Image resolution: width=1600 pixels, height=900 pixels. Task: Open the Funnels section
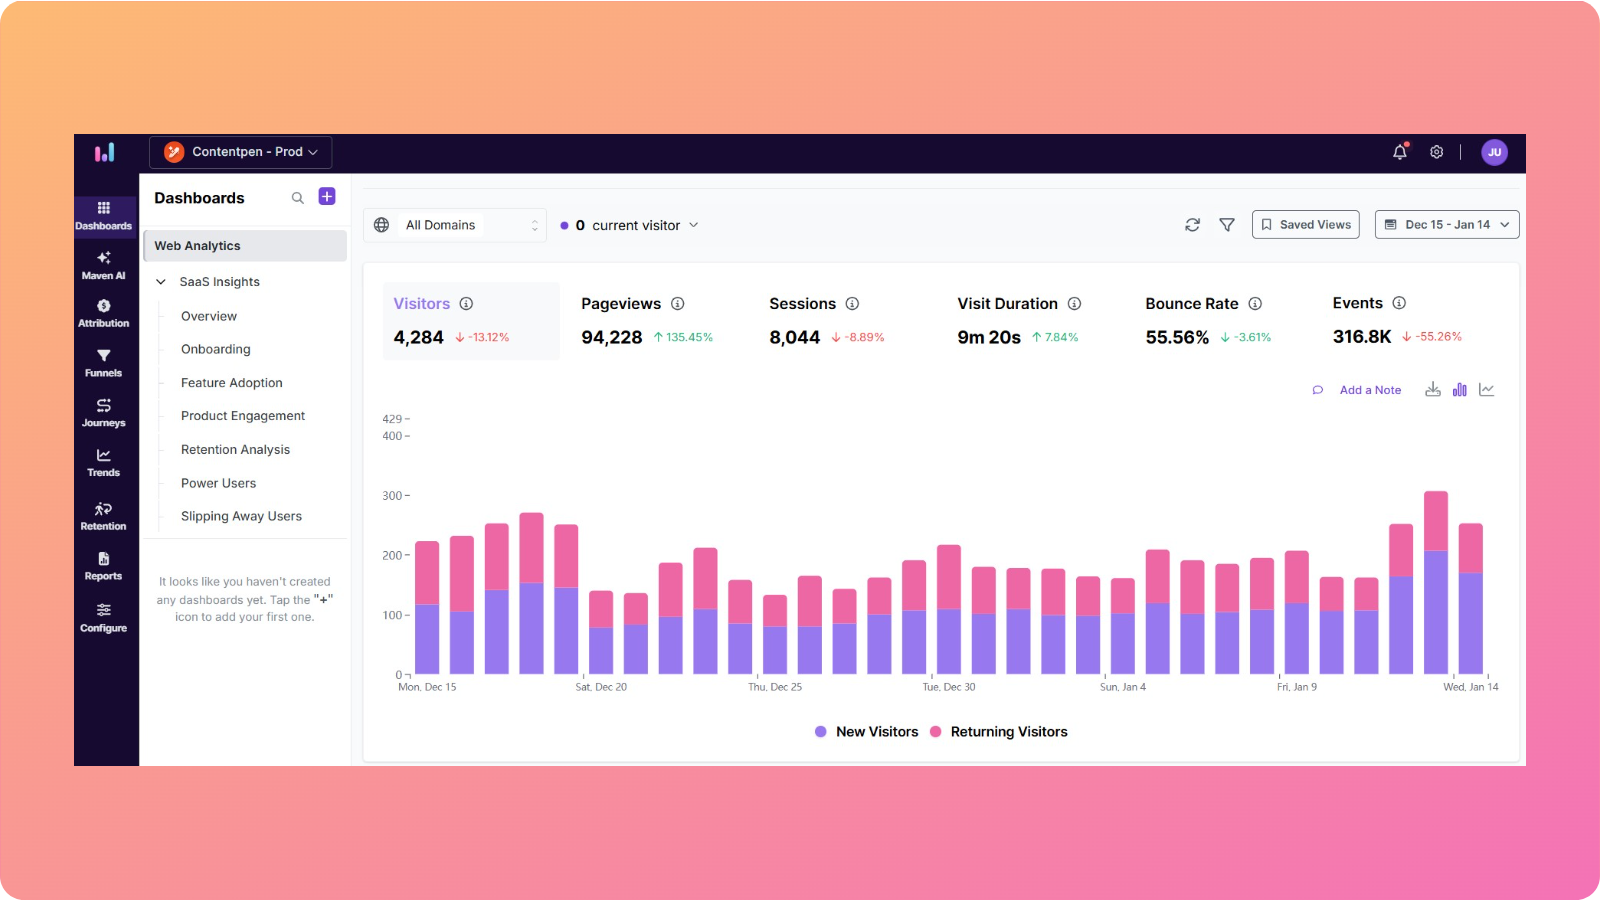click(x=103, y=362)
